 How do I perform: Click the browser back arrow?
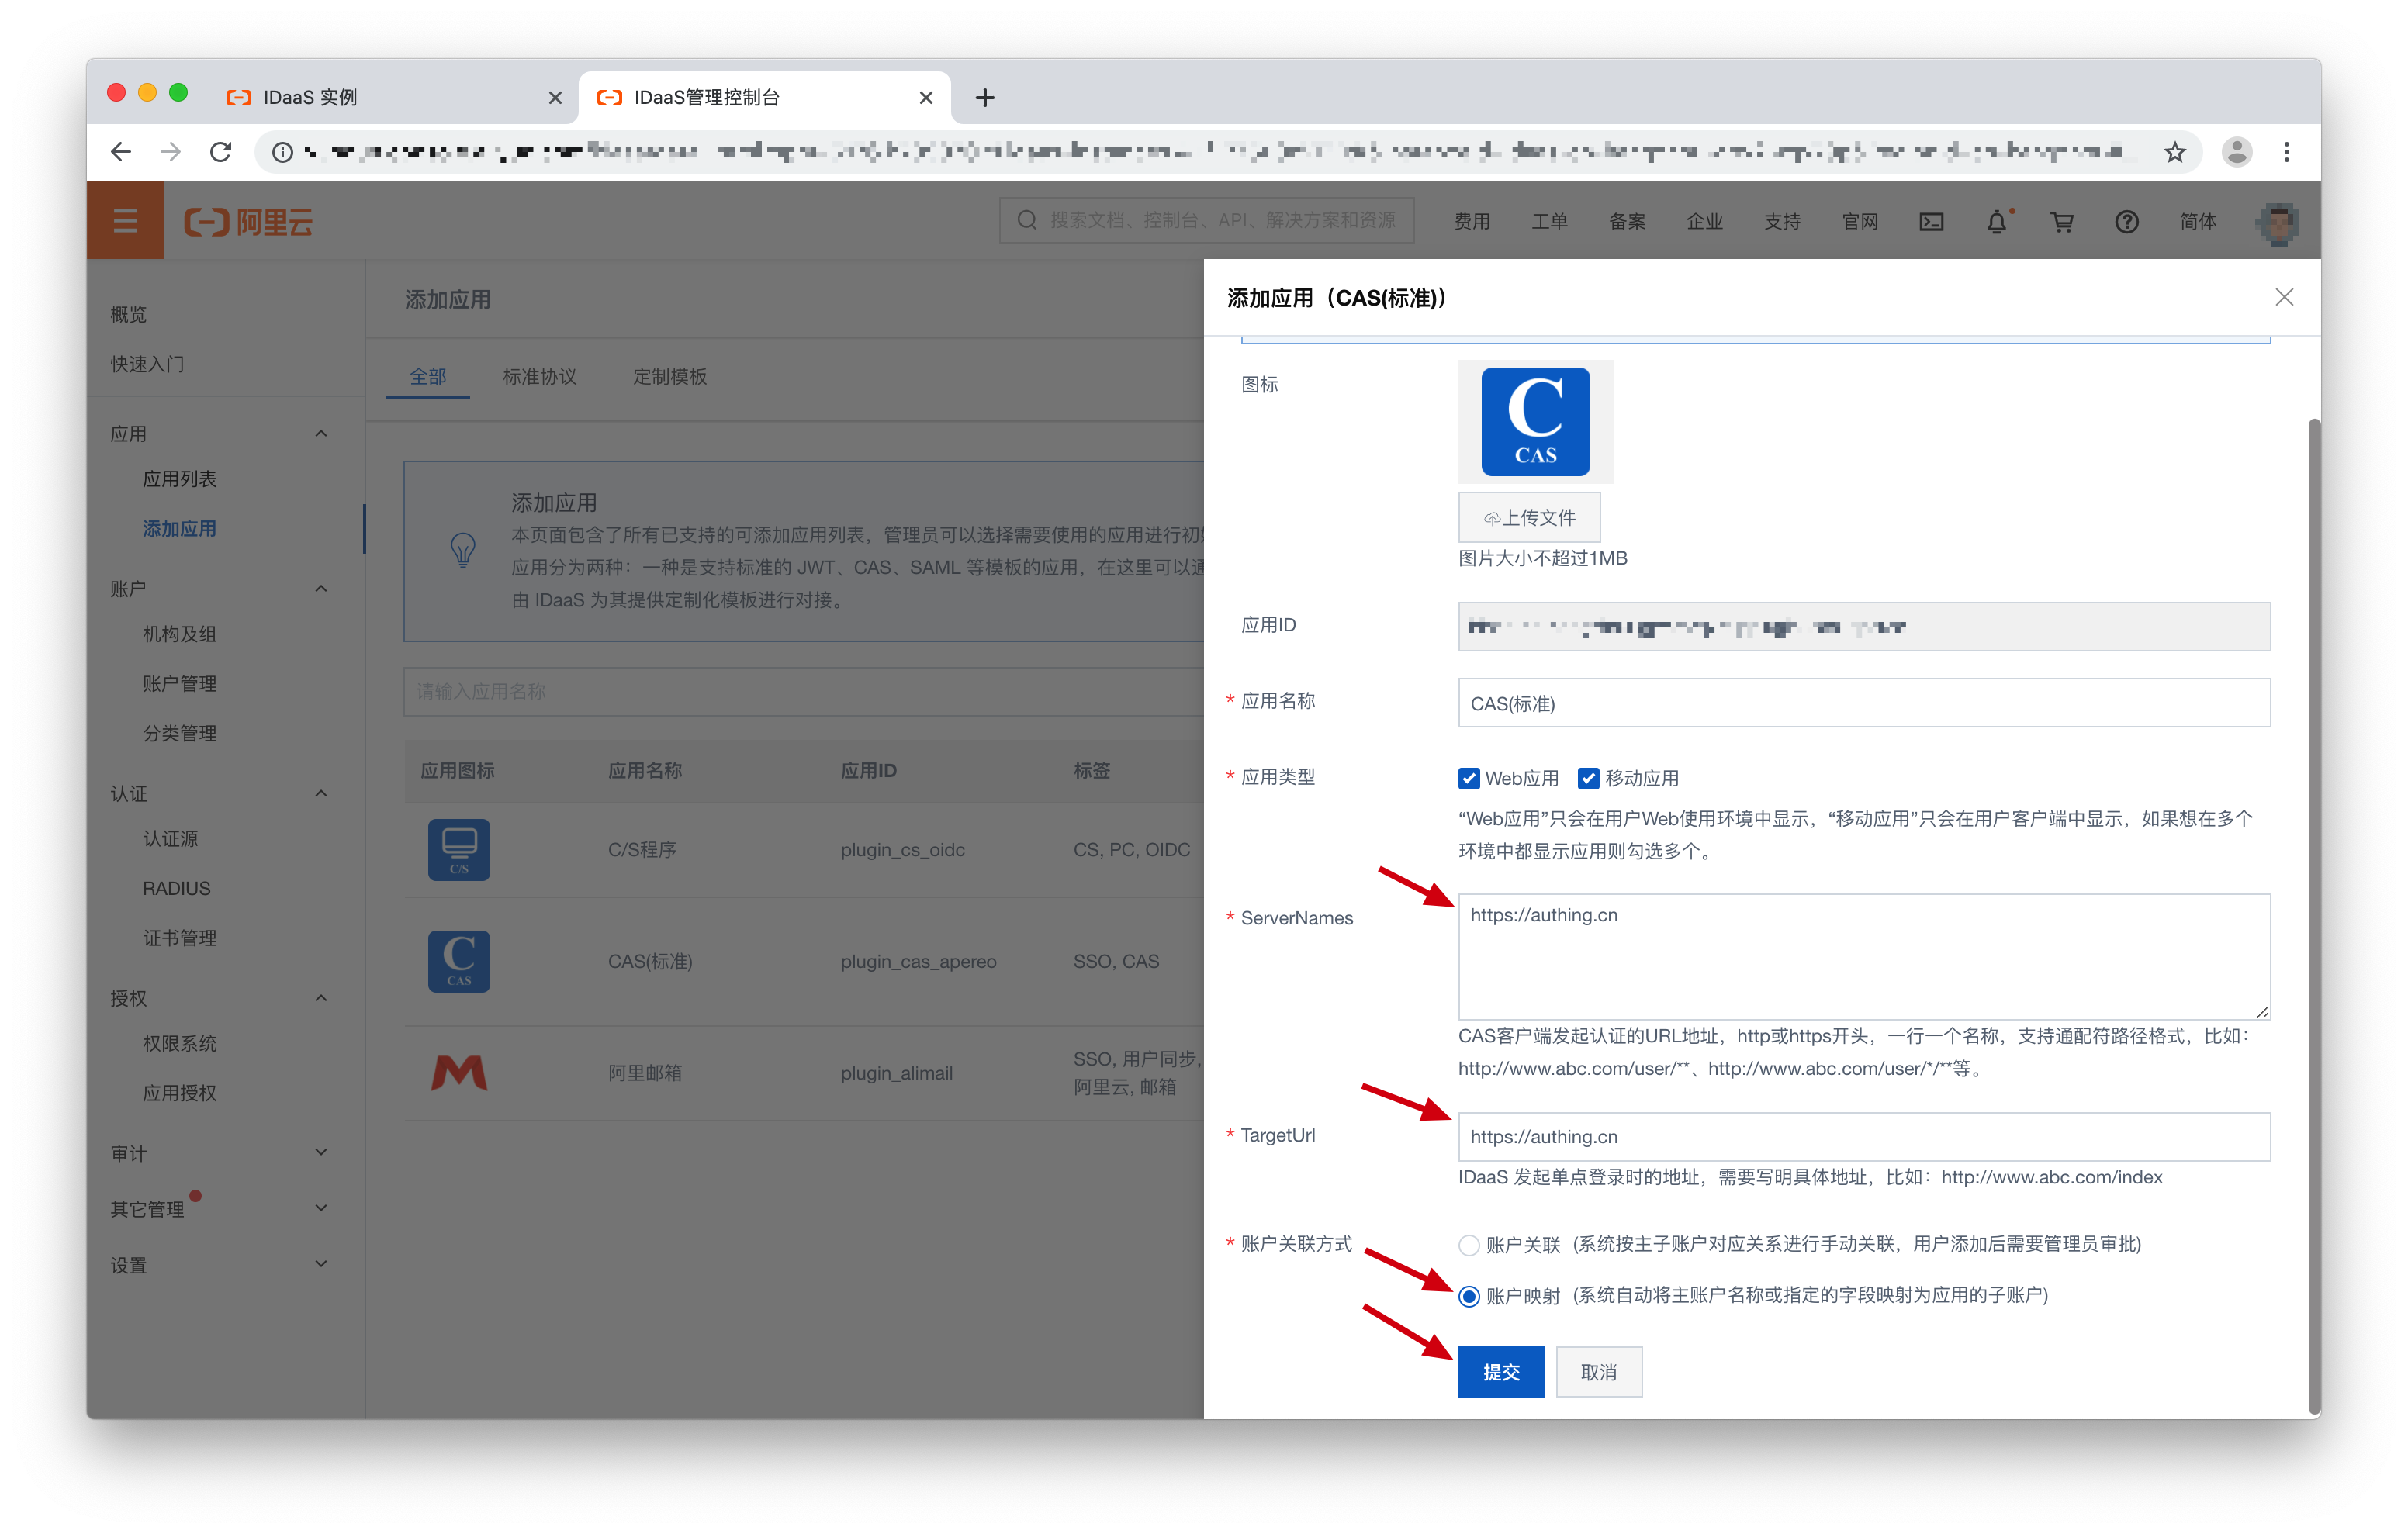[x=121, y=152]
